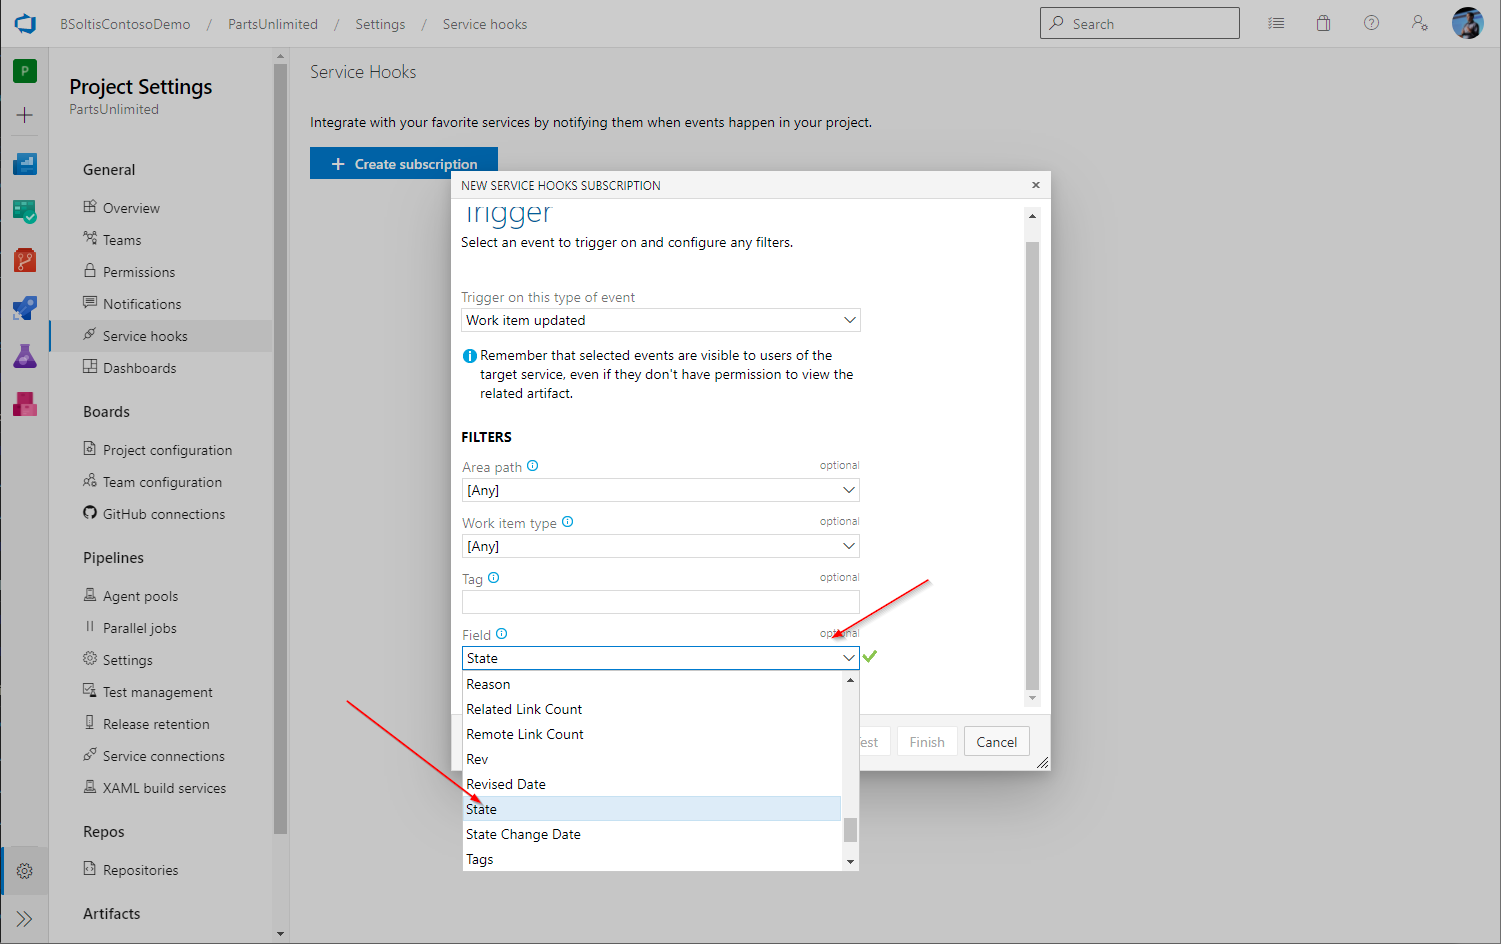Viewport: 1501px width, 944px height.
Task: Open Azure Repos icon in sidebar
Action: (x=25, y=260)
